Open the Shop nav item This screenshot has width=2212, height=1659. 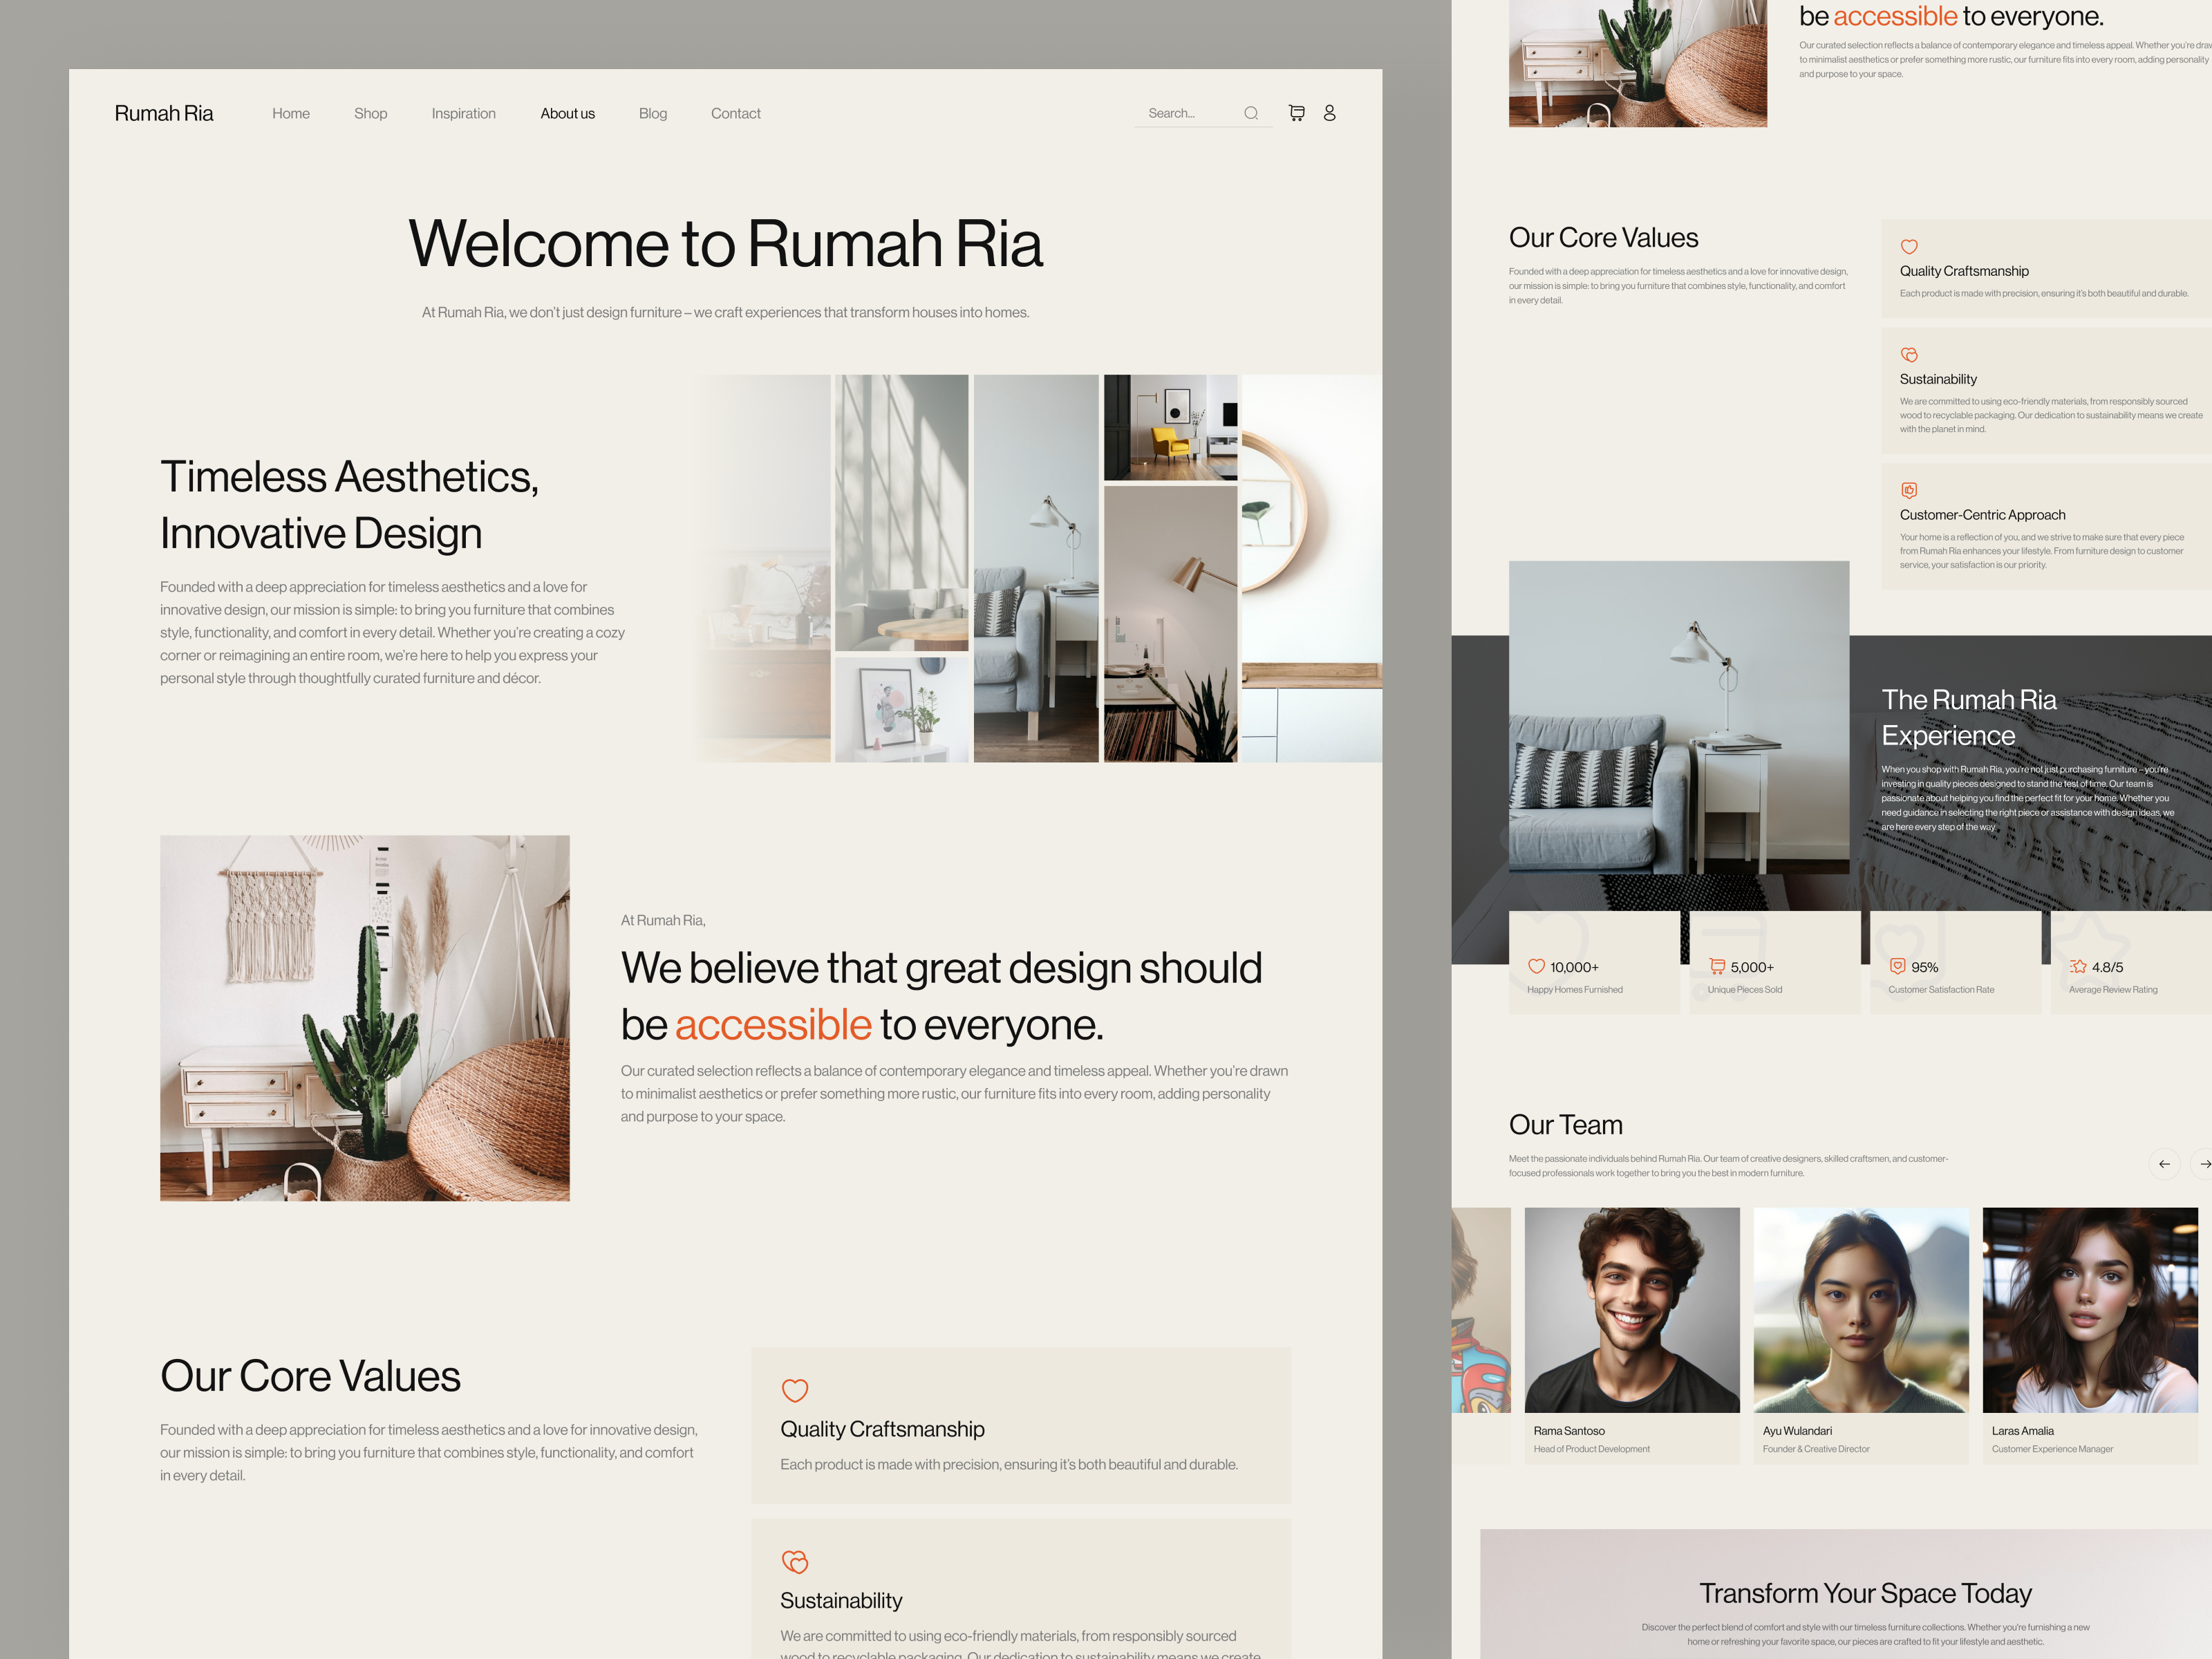pos(370,114)
